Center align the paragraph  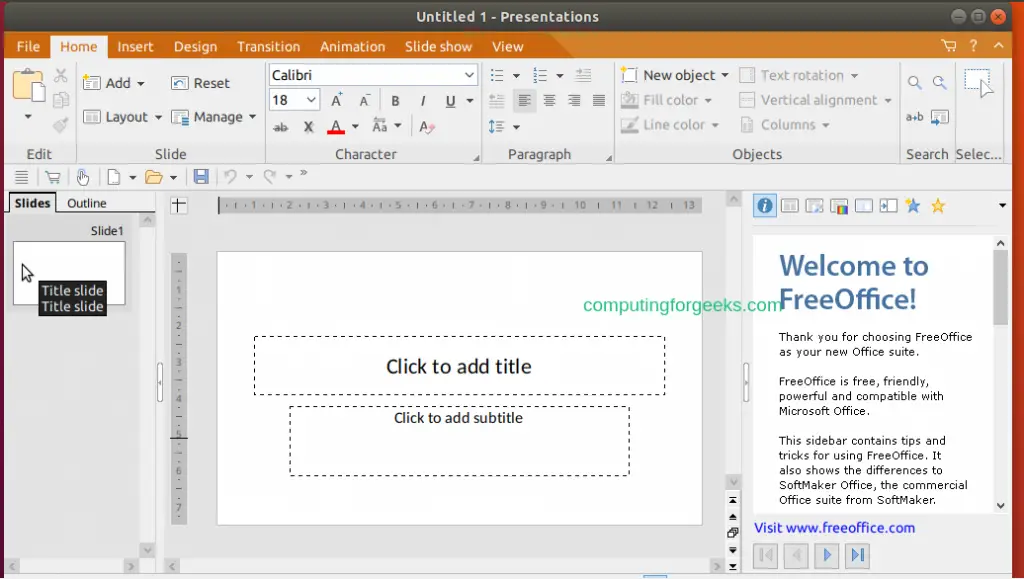549,101
